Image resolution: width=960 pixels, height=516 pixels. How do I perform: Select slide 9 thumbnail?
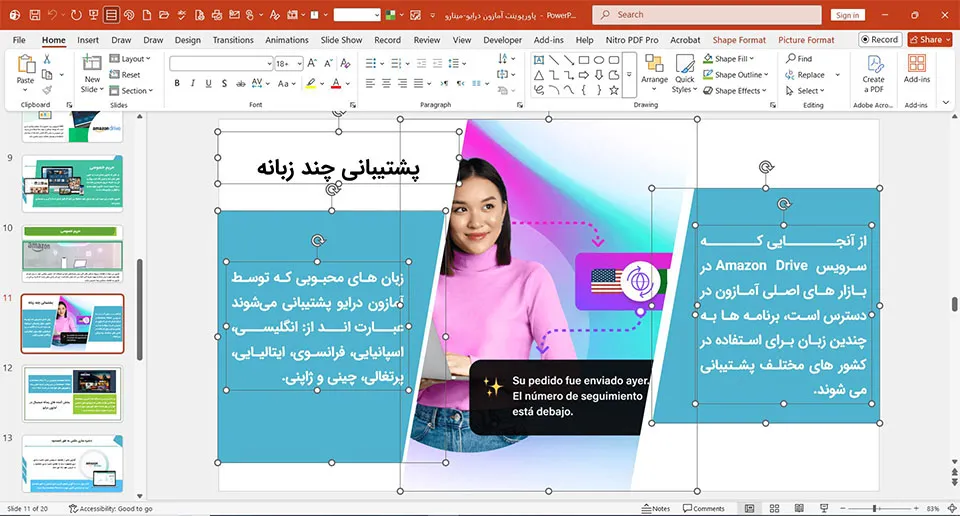click(72, 183)
